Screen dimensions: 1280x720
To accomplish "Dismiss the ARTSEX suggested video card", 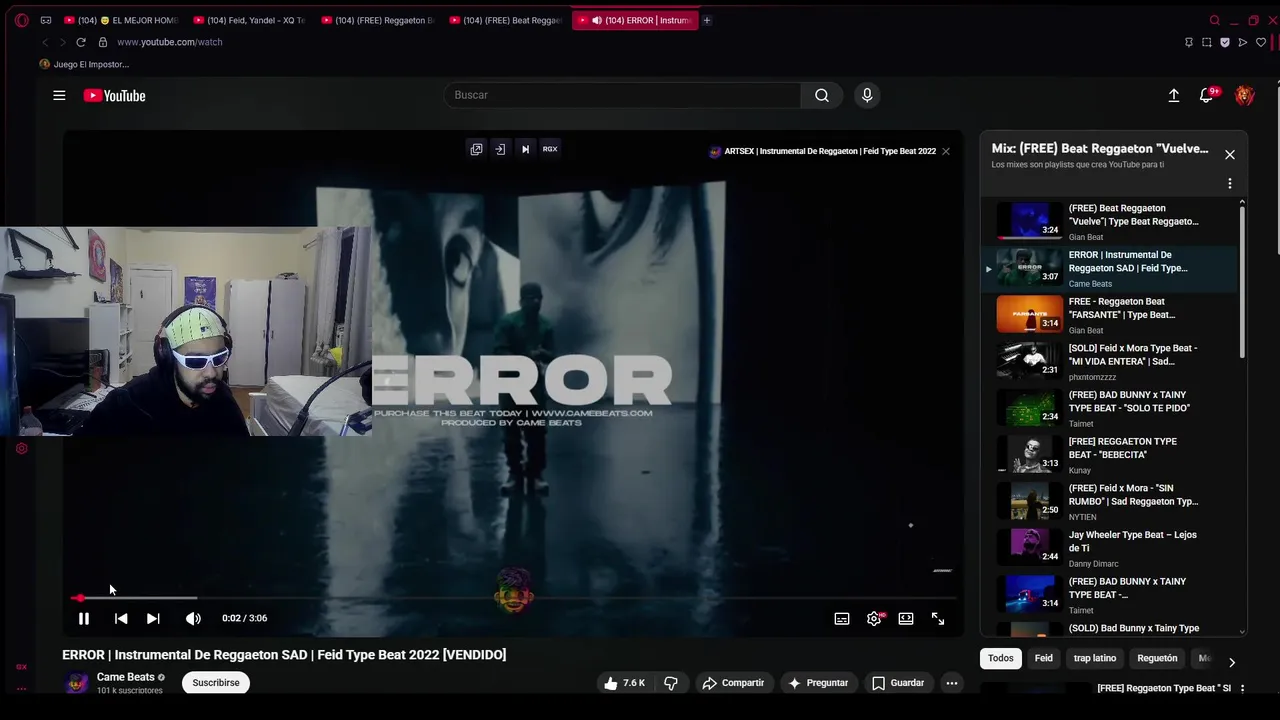I will 945,151.
